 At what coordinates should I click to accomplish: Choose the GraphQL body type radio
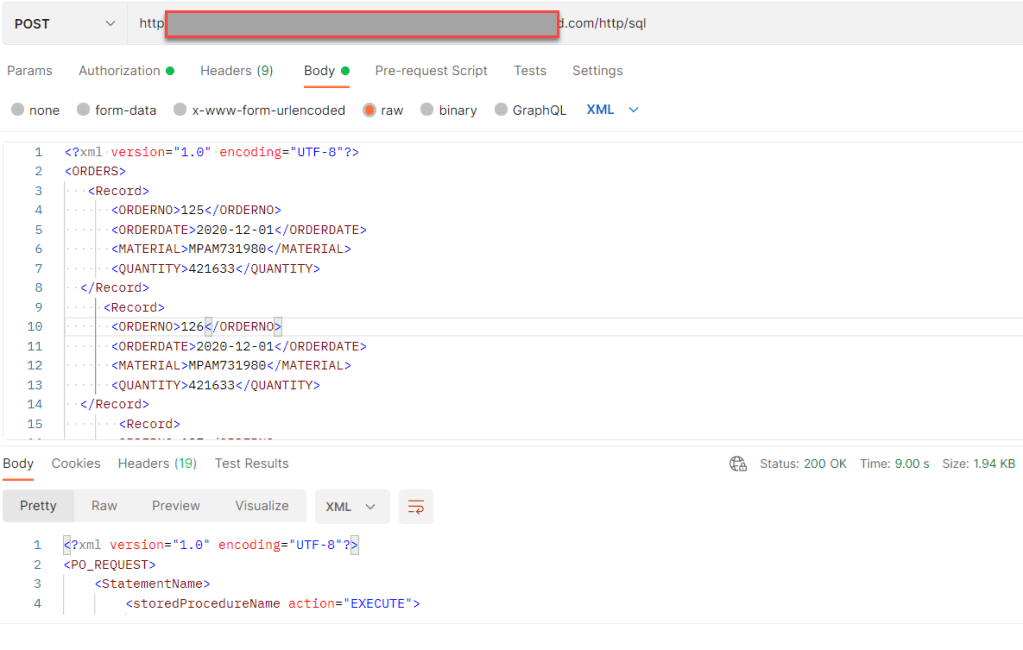click(502, 110)
